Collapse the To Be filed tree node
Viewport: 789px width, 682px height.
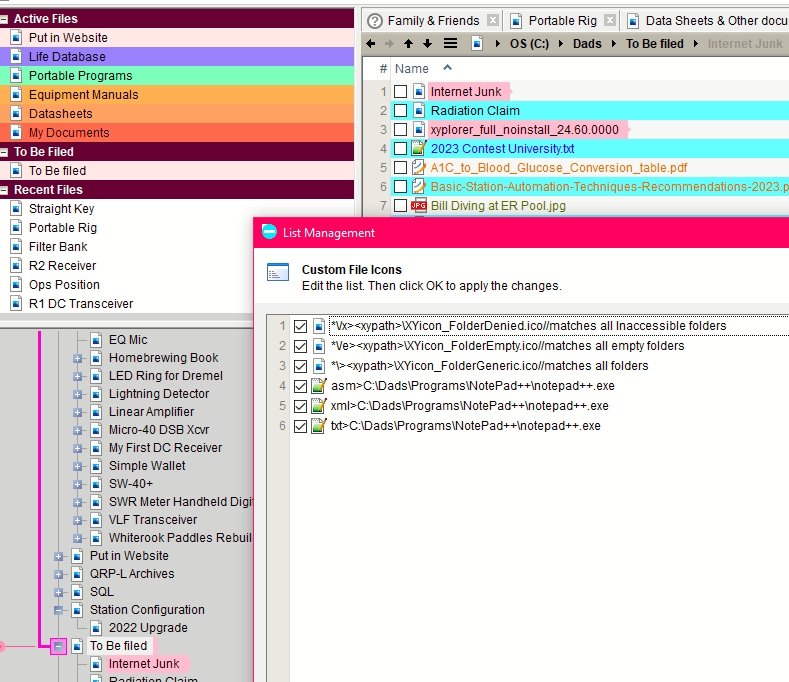[x=58, y=646]
